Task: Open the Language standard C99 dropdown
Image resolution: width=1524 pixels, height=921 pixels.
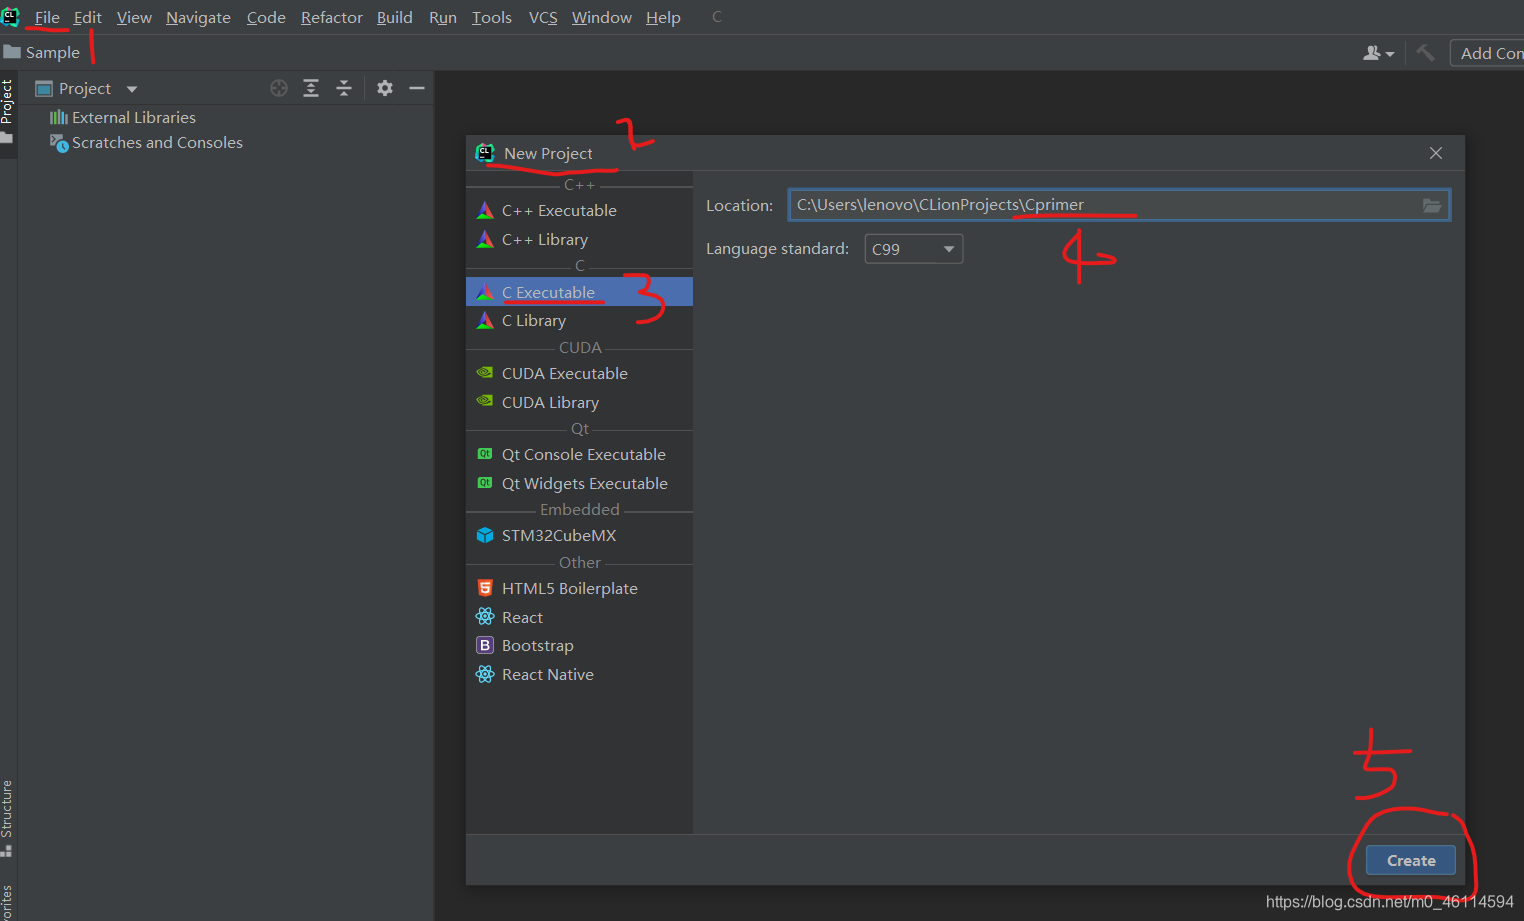Action: [913, 249]
